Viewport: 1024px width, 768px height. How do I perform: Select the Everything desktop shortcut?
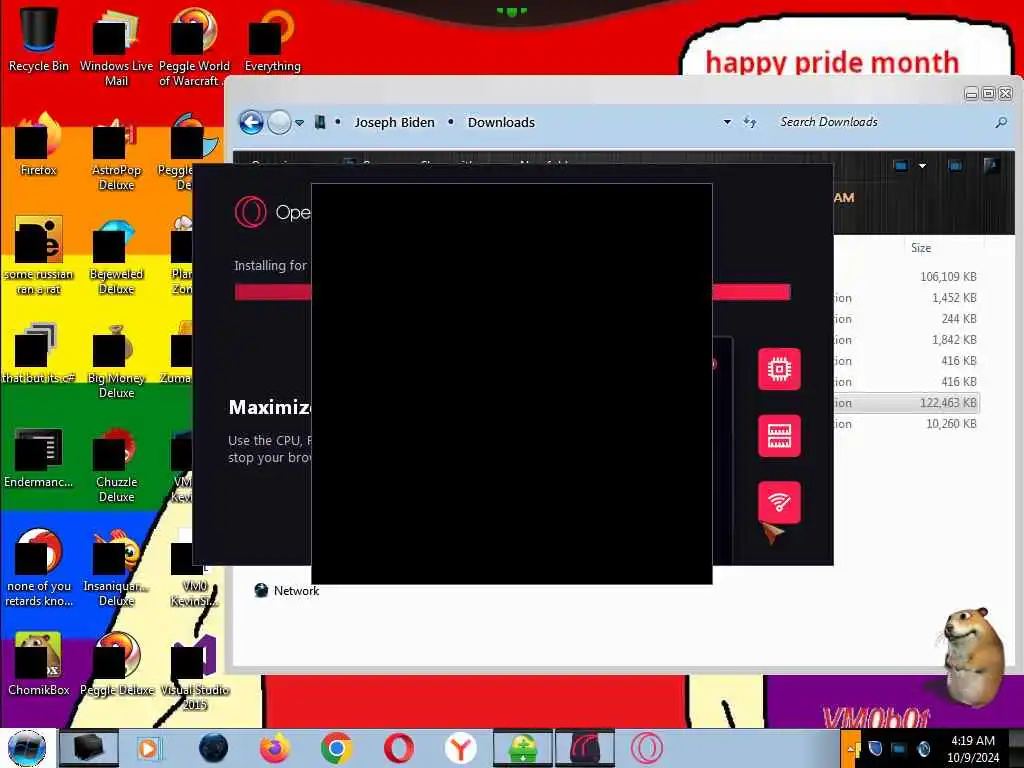pyautogui.click(x=272, y=39)
